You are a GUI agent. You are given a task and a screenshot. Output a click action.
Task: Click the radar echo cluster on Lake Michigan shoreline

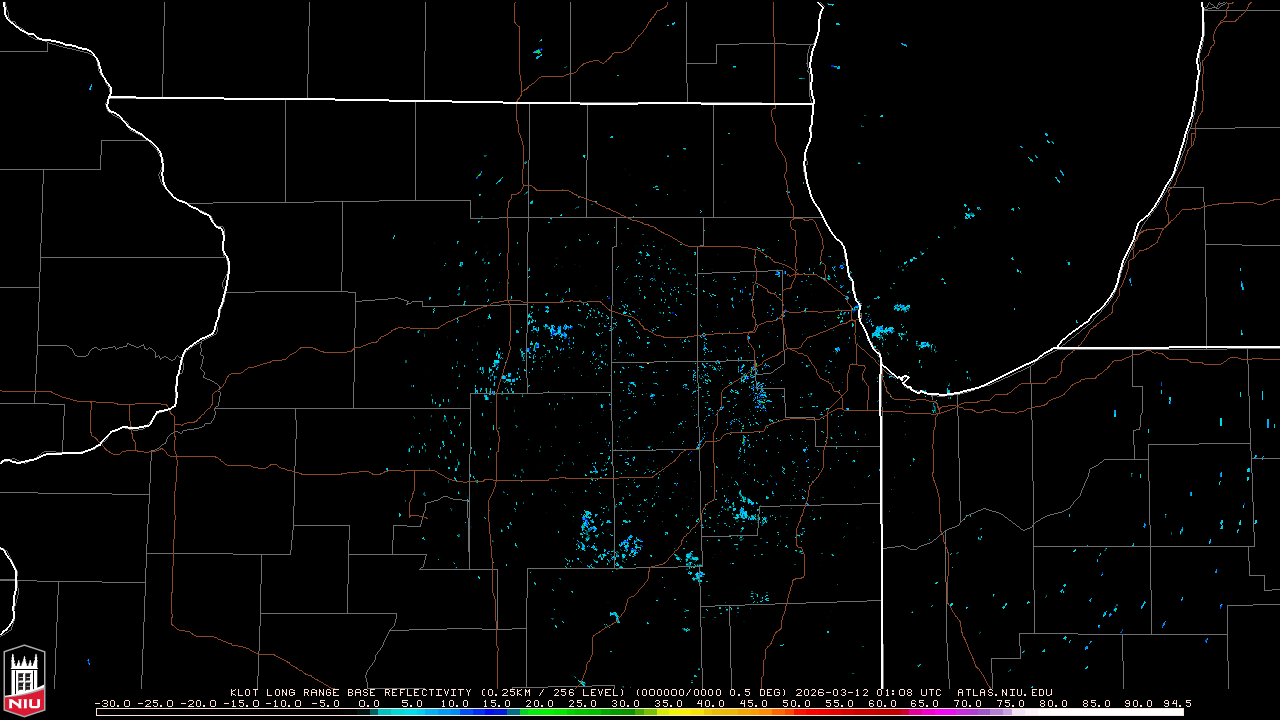[x=882, y=330]
